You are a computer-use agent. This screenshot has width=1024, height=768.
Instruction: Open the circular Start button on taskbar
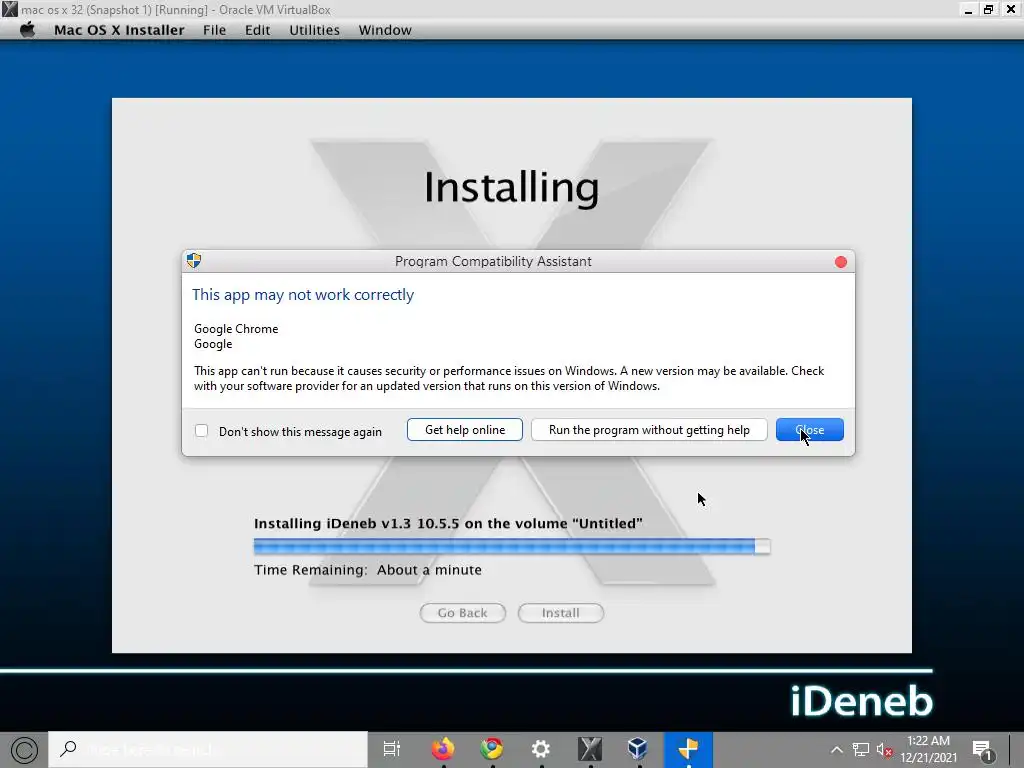pos(24,750)
